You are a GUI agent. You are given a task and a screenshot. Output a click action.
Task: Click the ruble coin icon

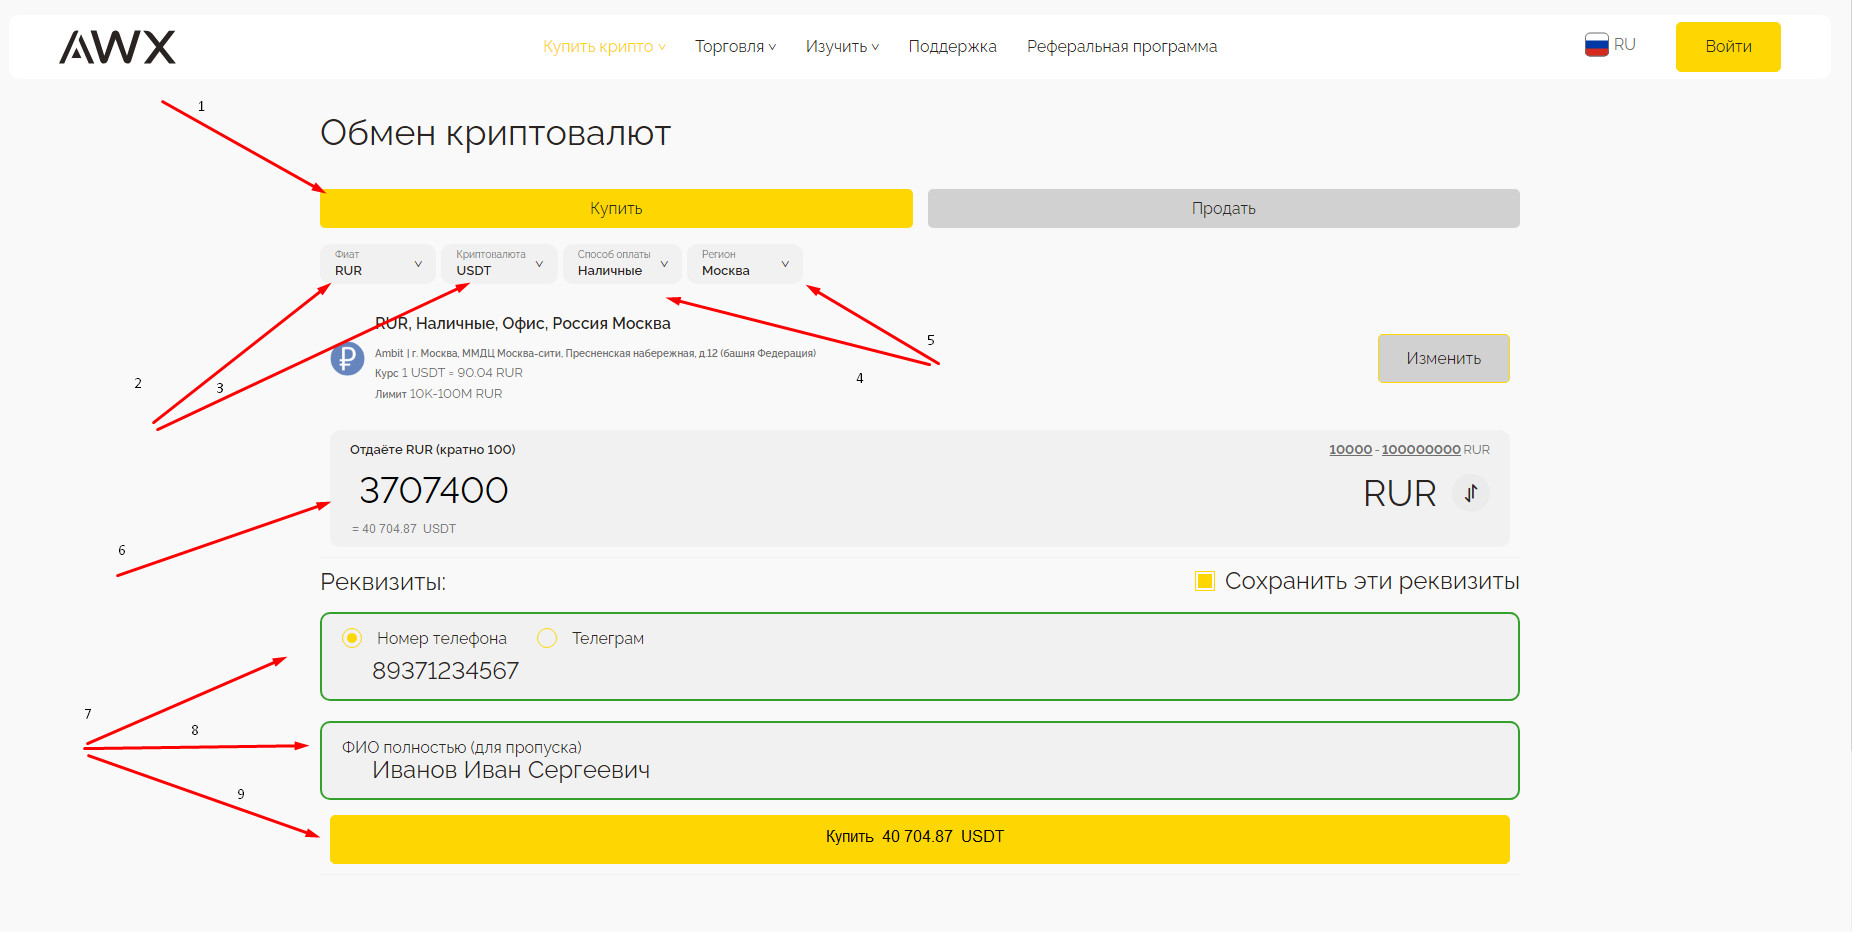coord(347,358)
